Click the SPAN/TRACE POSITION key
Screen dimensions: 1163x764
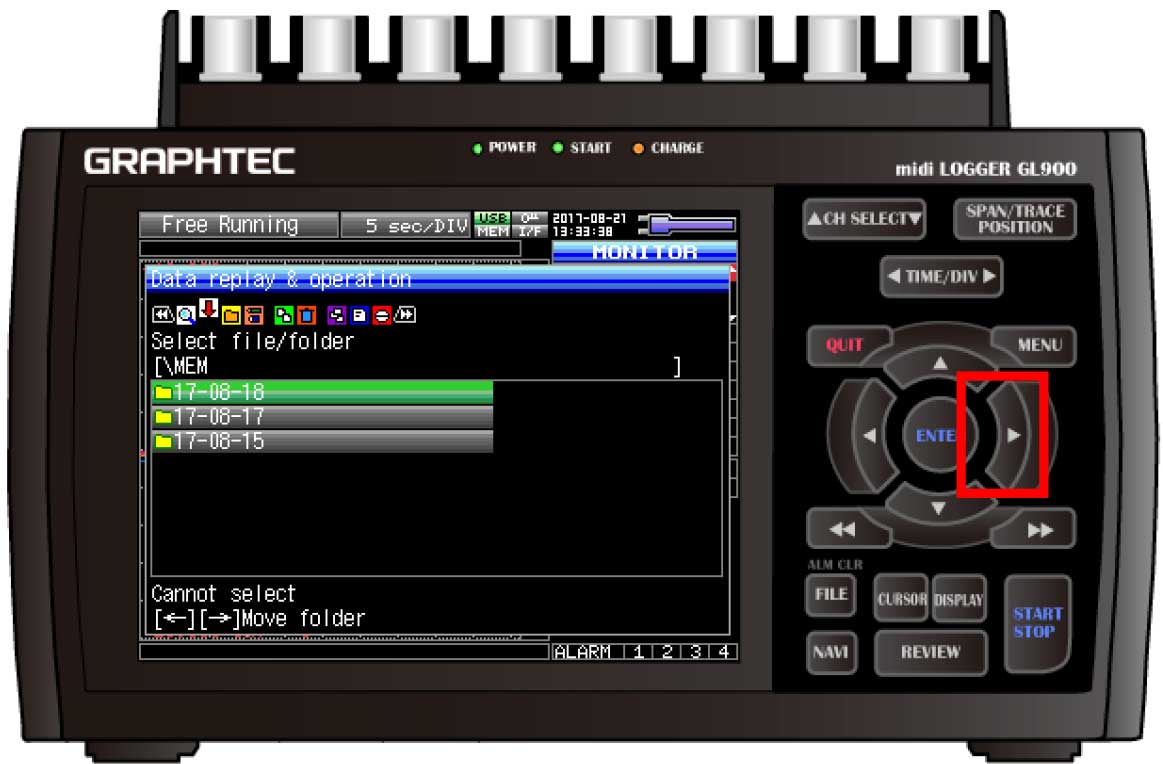(1015, 219)
